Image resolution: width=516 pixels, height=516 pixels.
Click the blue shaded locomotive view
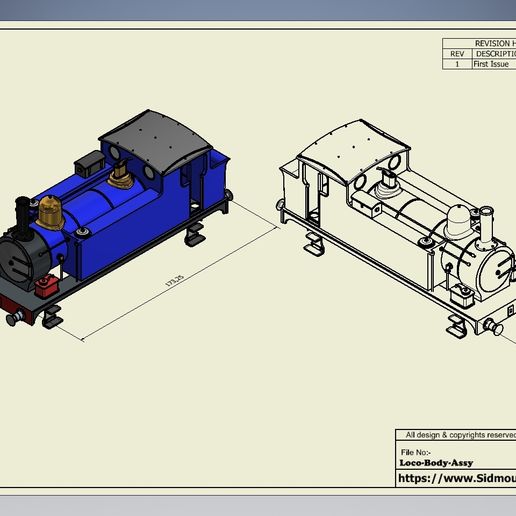115,218
